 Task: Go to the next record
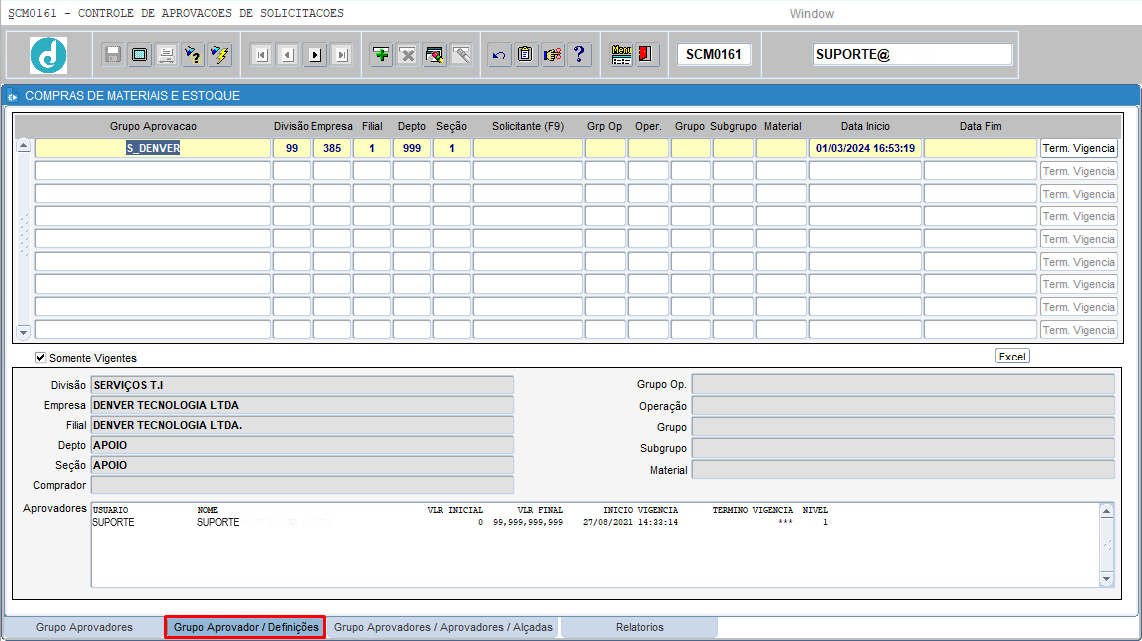pos(315,55)
